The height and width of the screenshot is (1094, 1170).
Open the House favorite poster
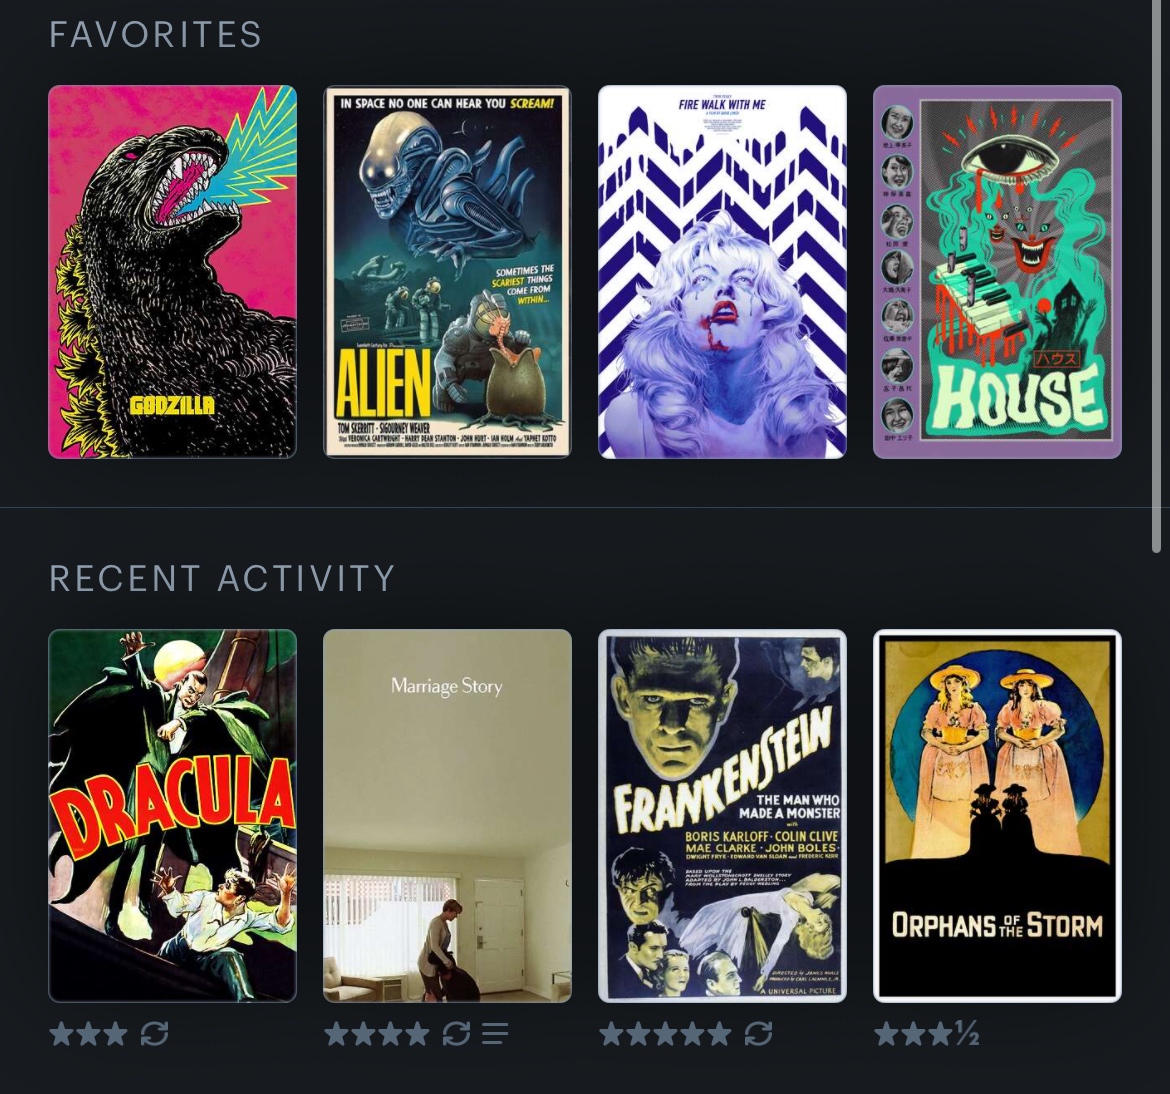point(998,272)
